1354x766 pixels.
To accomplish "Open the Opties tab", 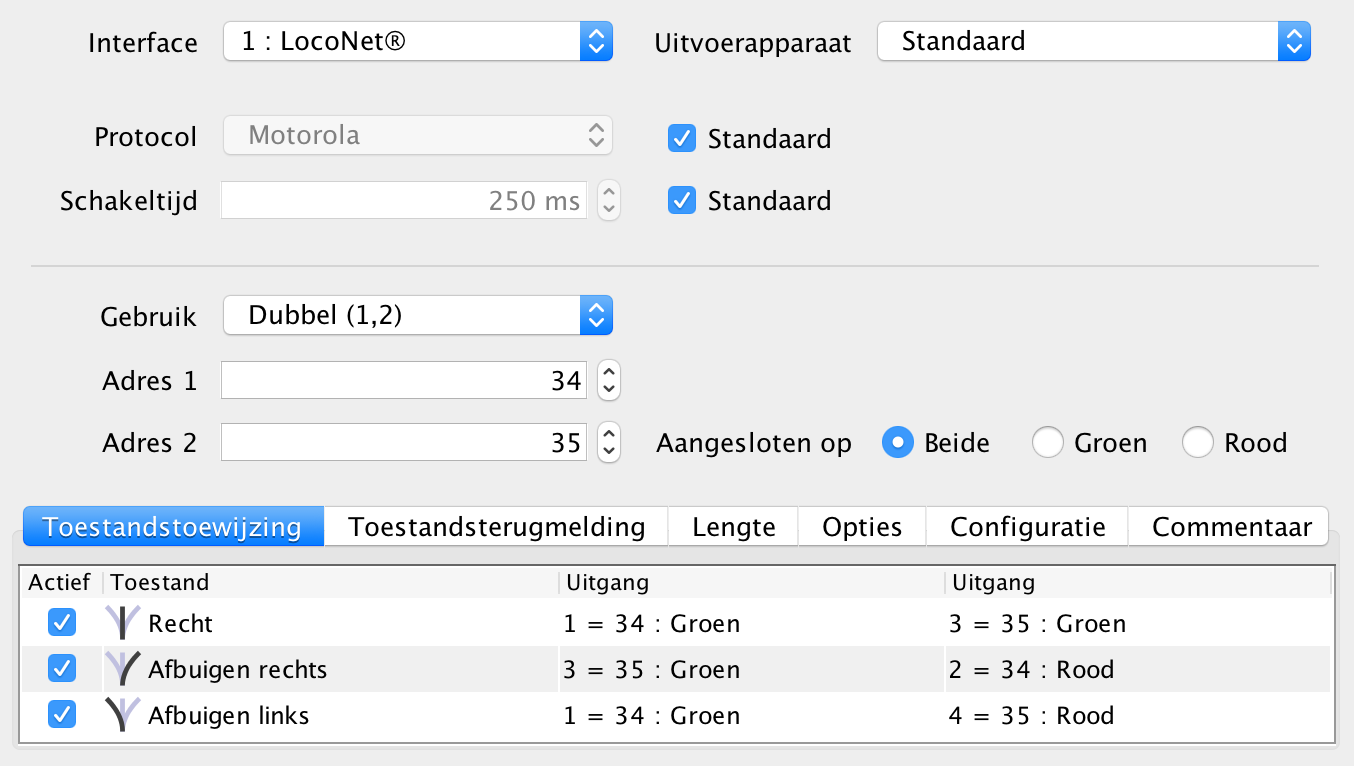I will click(862, 526).
